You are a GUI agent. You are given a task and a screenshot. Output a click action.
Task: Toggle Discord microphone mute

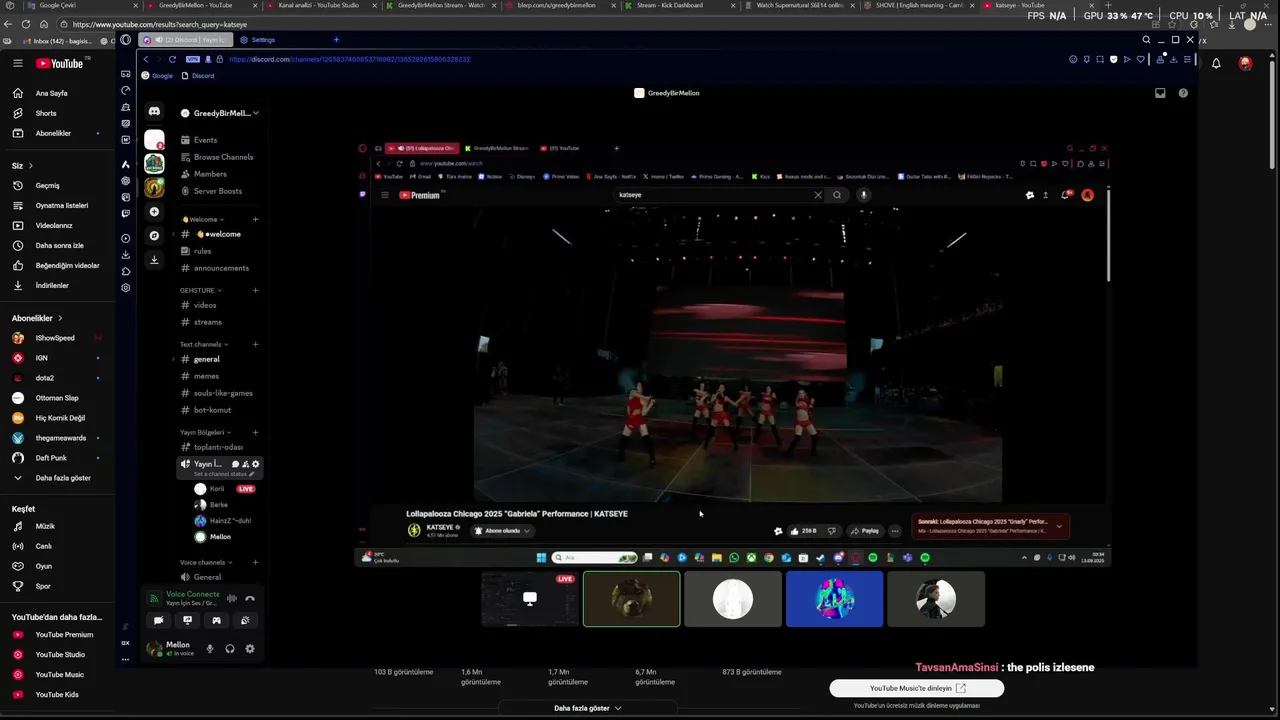(x=210, y=648)
